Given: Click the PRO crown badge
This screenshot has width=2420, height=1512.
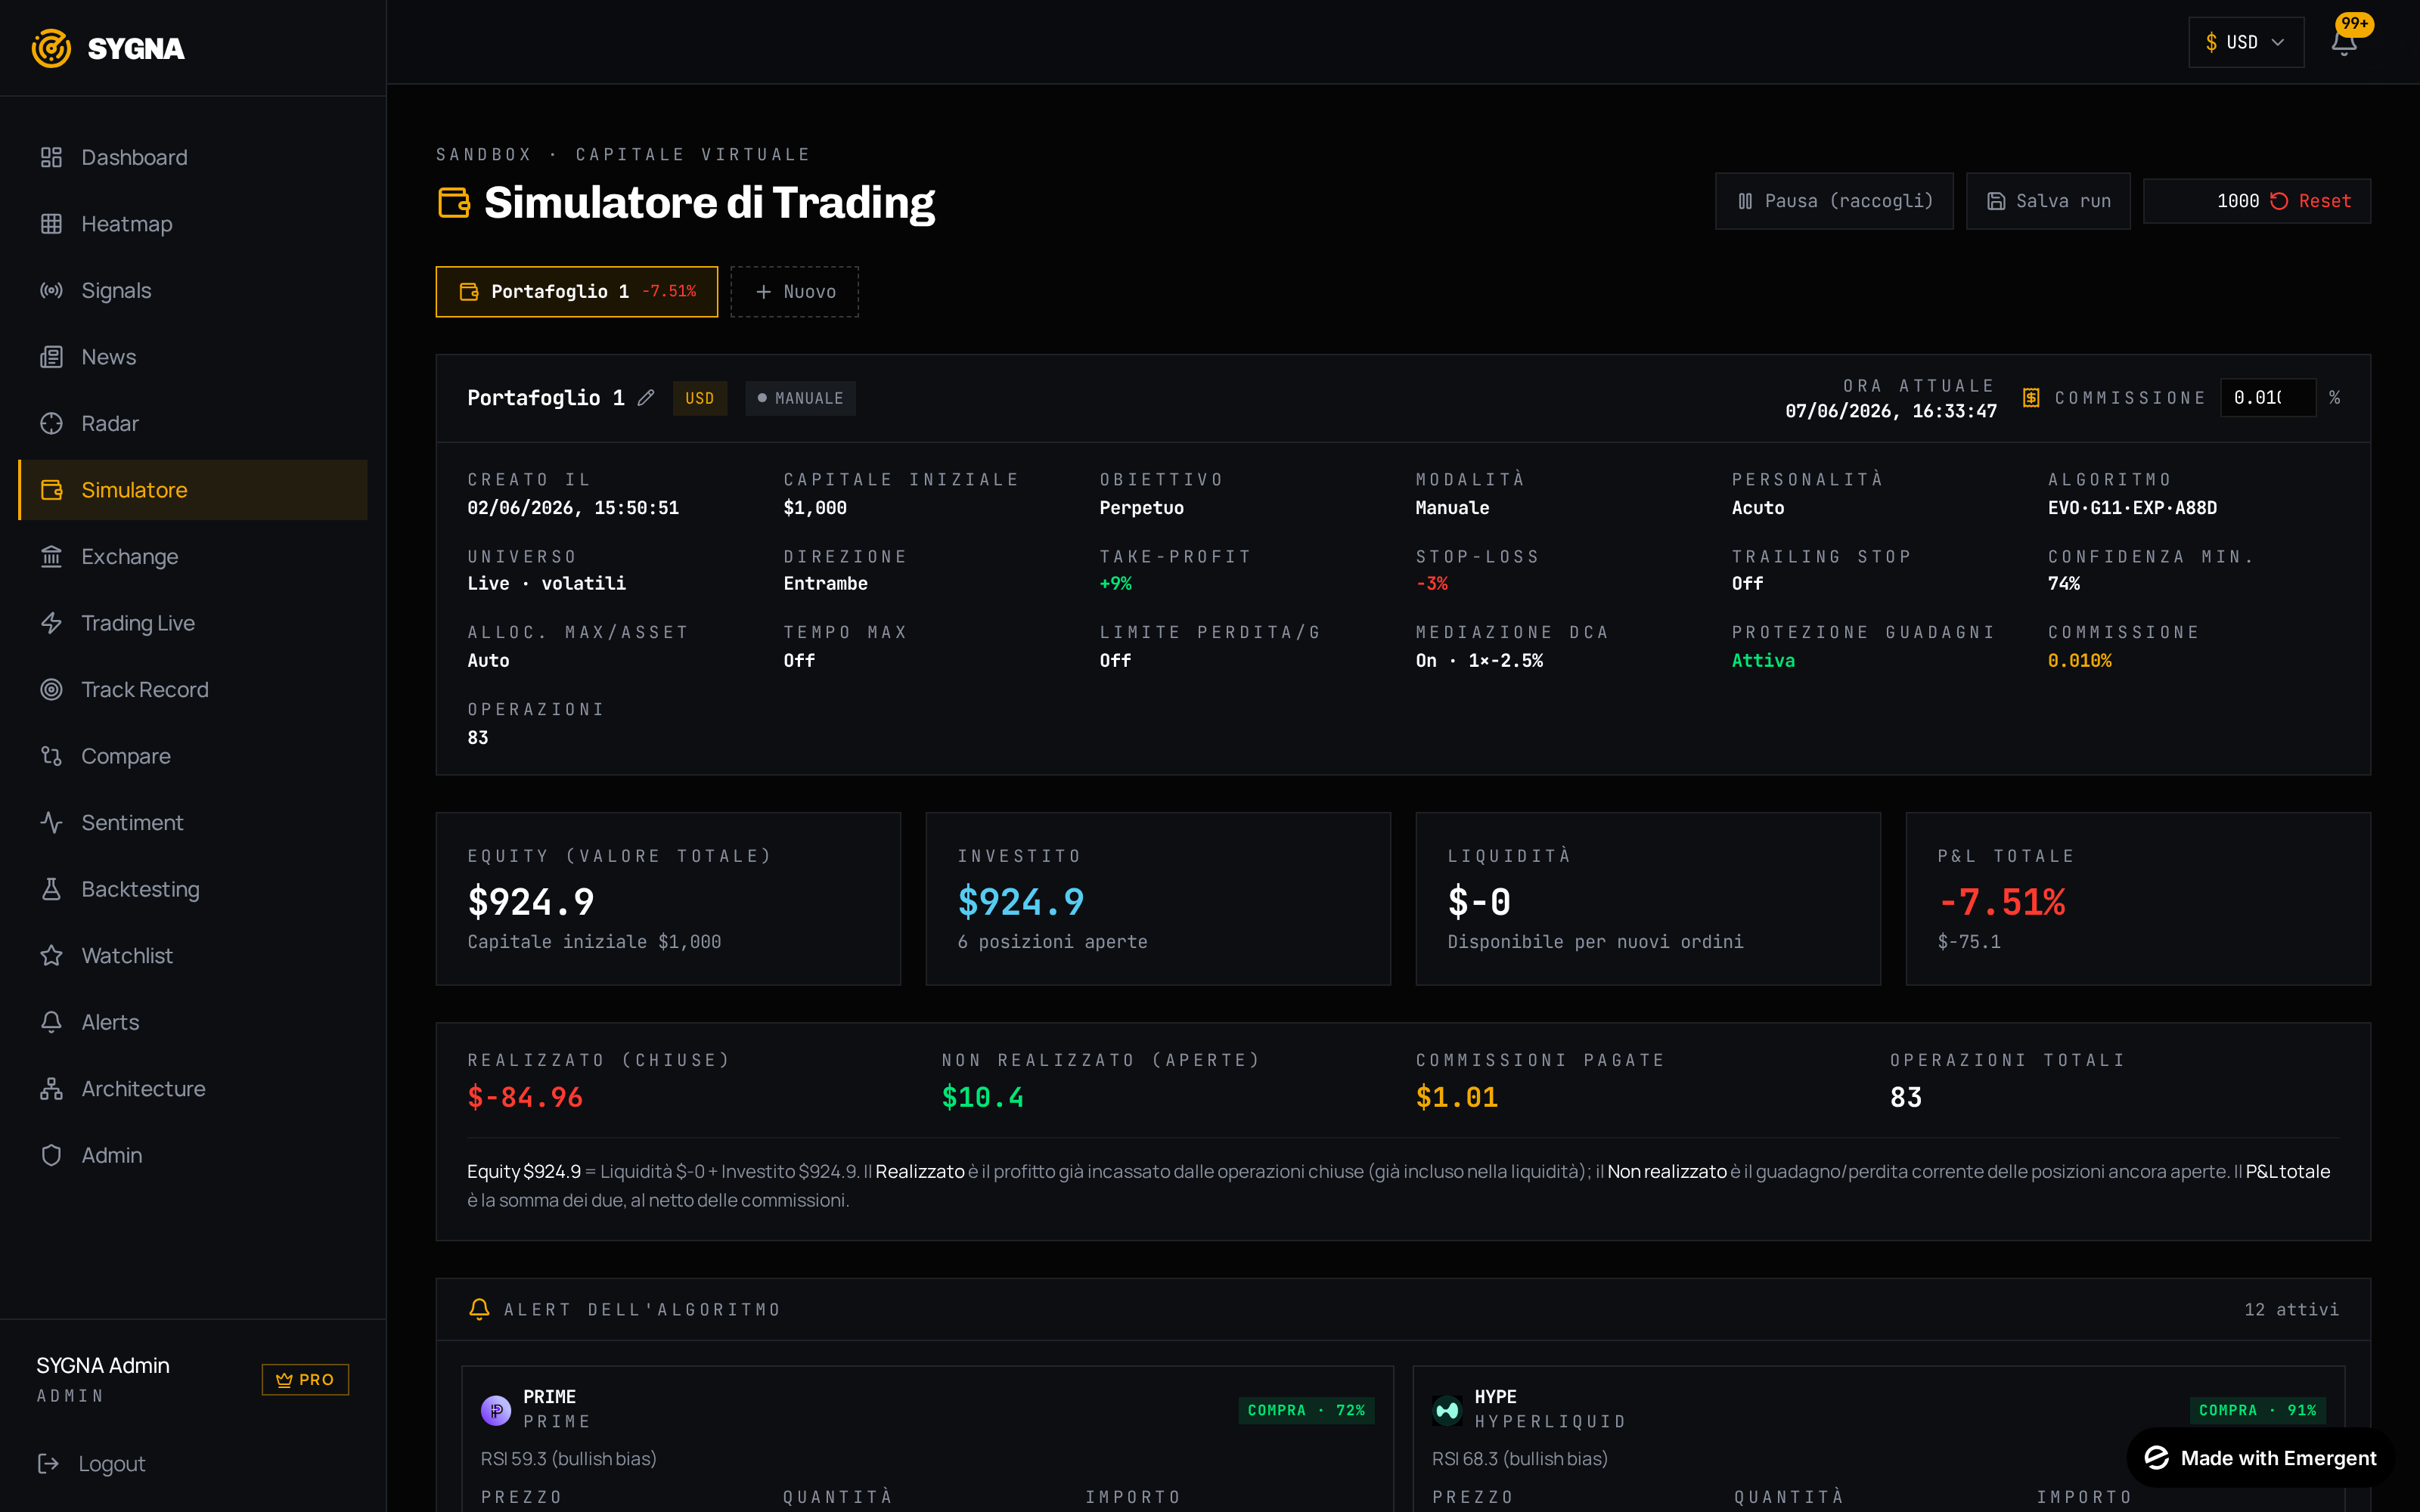Looking at the screenshot, I should click(305, 1379).
